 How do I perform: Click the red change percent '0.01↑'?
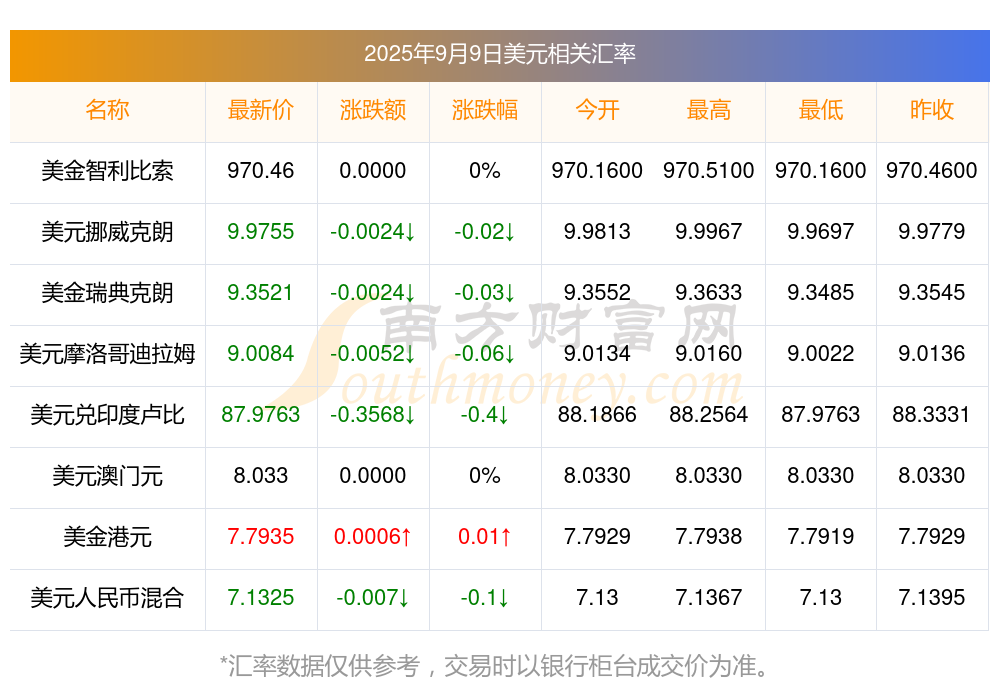pos(485,537)
